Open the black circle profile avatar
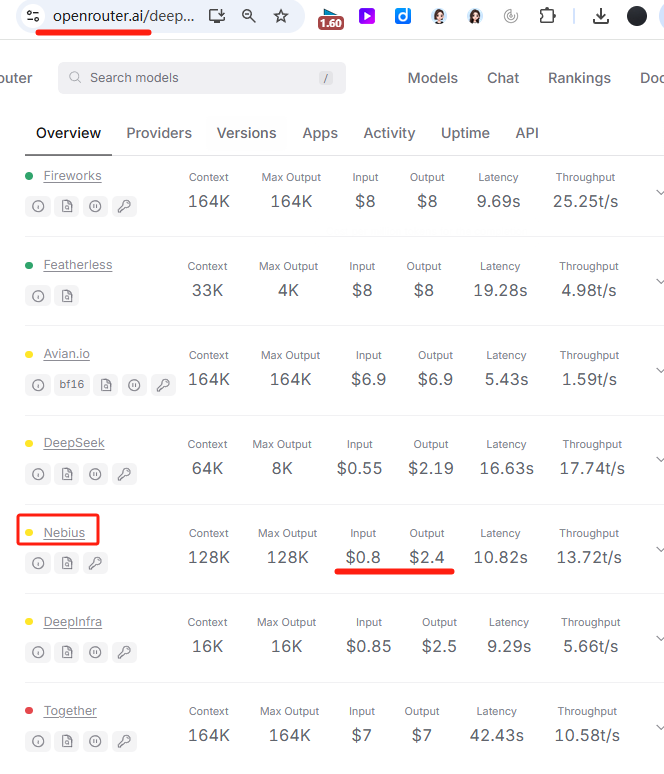 (x=637, y=16)
